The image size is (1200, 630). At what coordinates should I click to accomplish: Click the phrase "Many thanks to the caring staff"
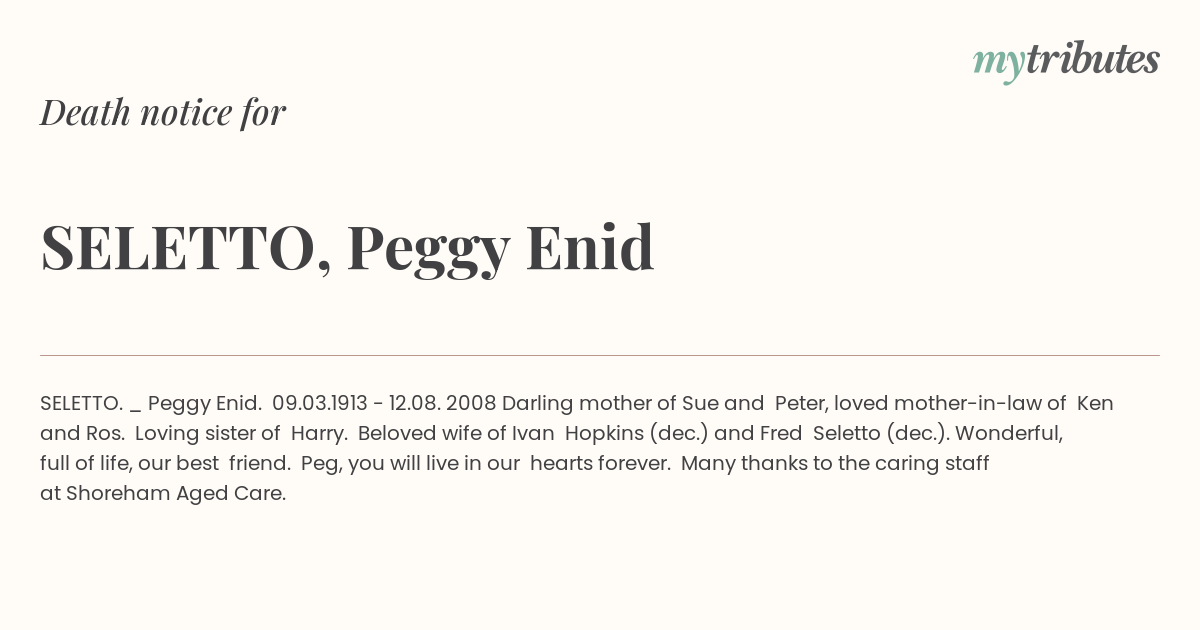pyautogui.click(x=835, y=464)
